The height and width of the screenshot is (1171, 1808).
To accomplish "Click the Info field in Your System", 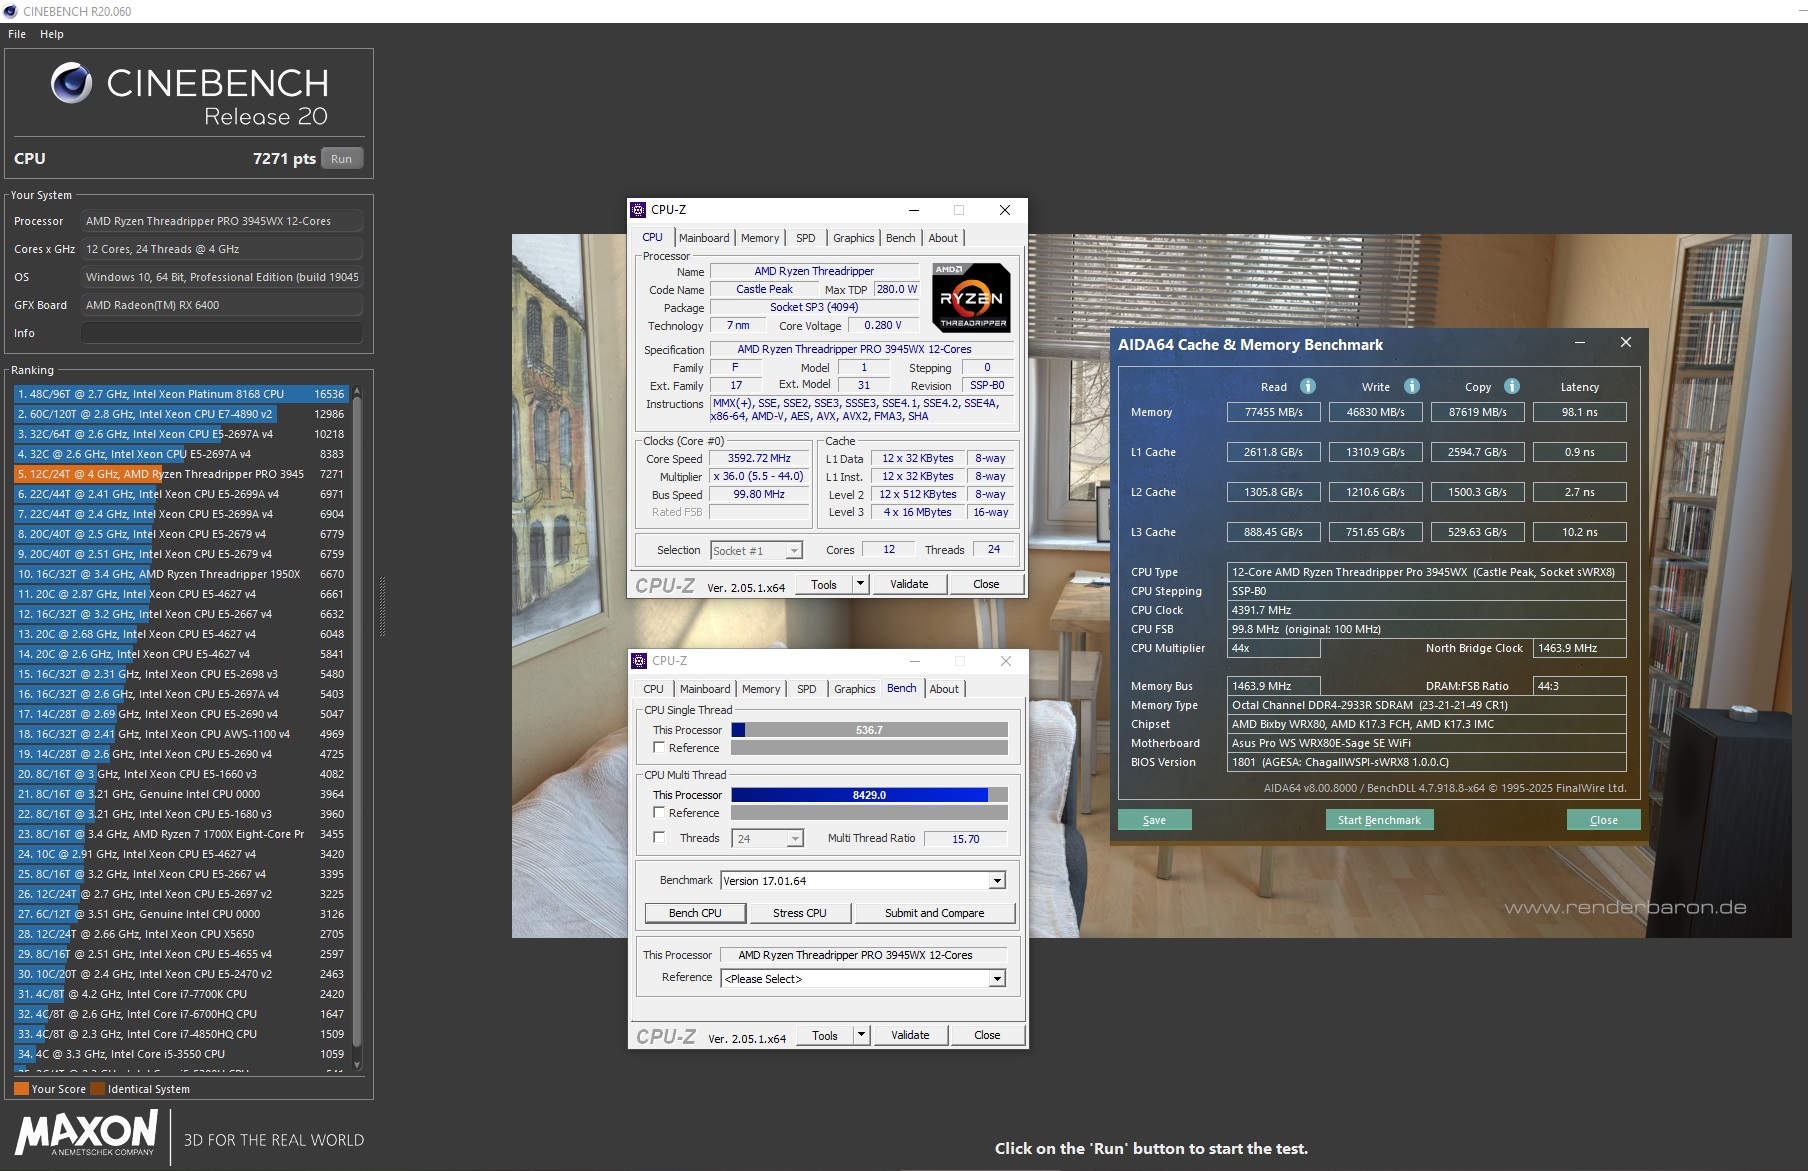I will click(222, 333).
